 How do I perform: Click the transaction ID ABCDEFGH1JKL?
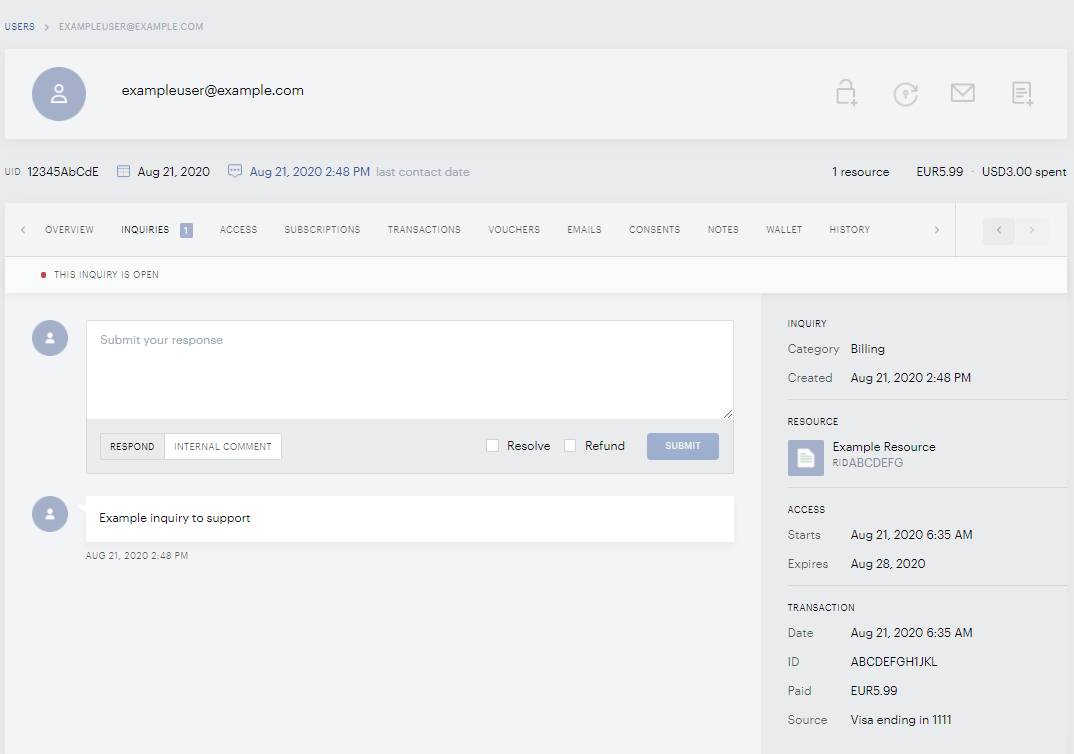894,662
